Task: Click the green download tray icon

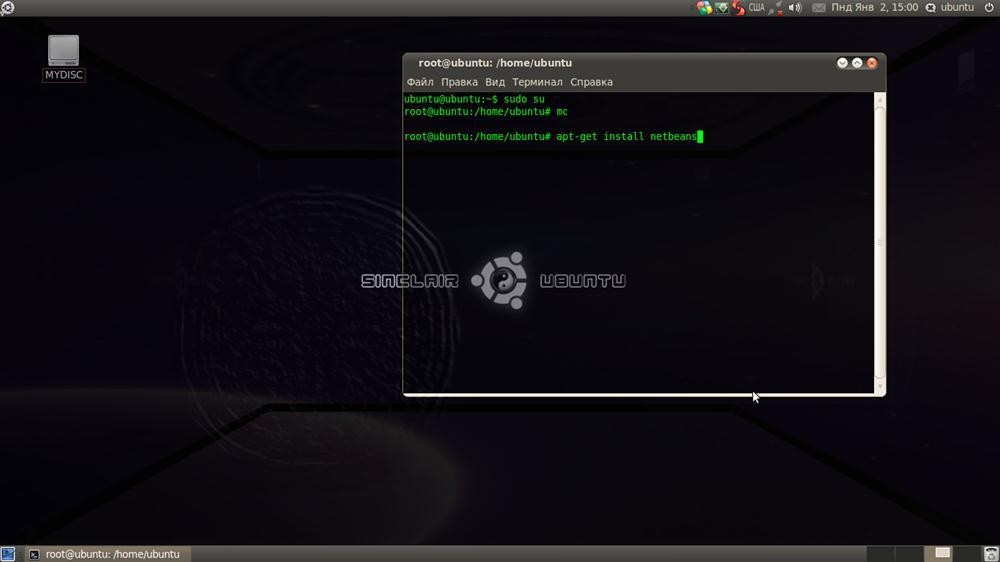Action: tap(721, 8)
